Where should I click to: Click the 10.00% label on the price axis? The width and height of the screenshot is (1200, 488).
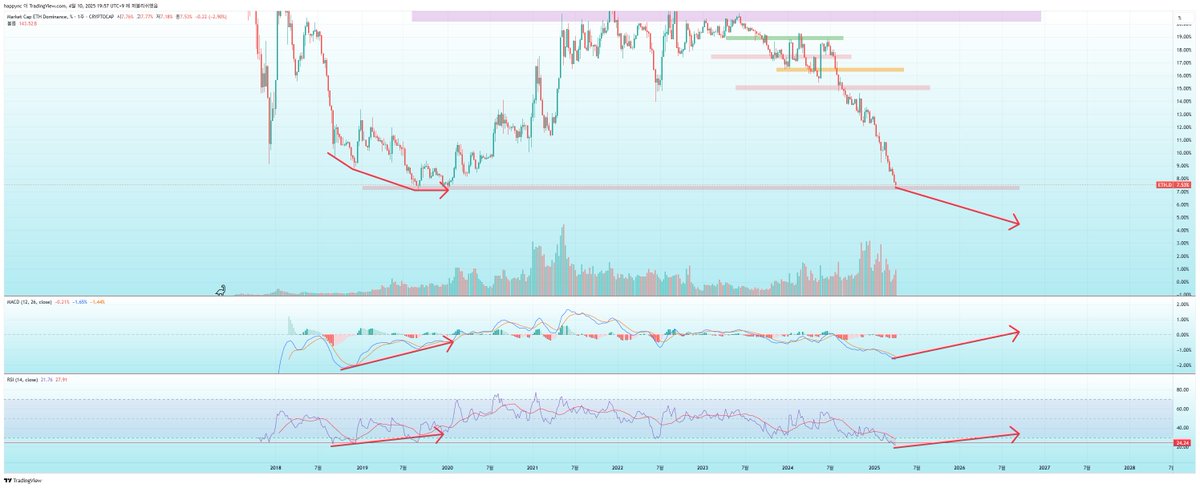point(1183,153)
